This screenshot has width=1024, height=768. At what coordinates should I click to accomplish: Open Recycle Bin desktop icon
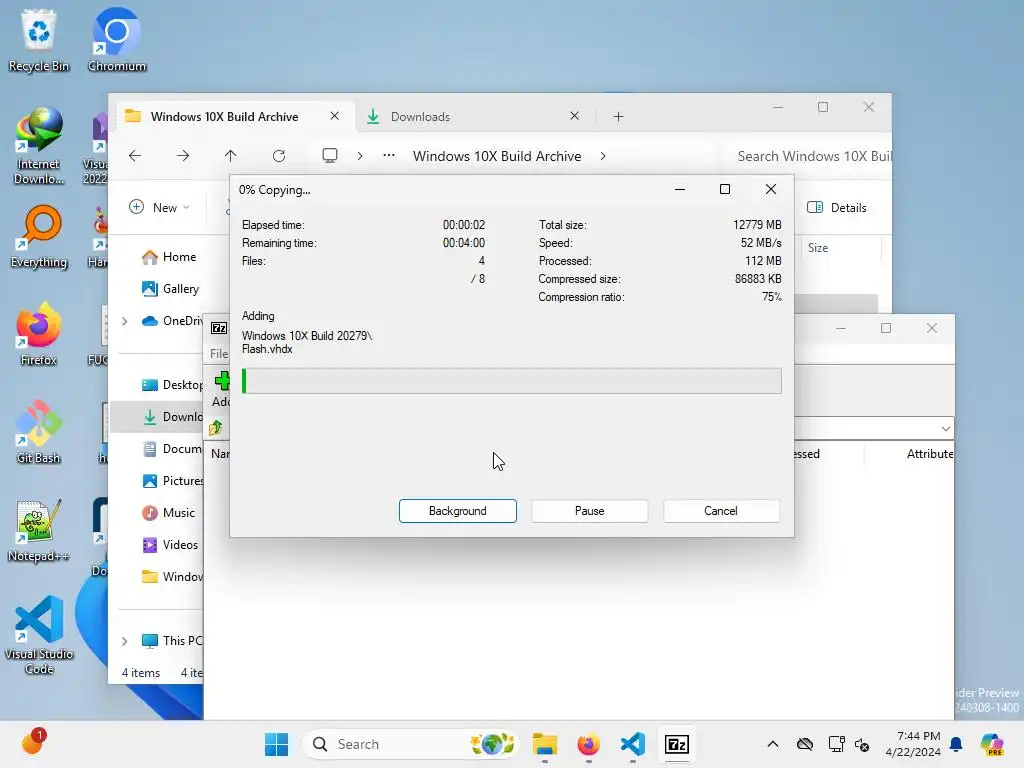[x=39, y=41]
